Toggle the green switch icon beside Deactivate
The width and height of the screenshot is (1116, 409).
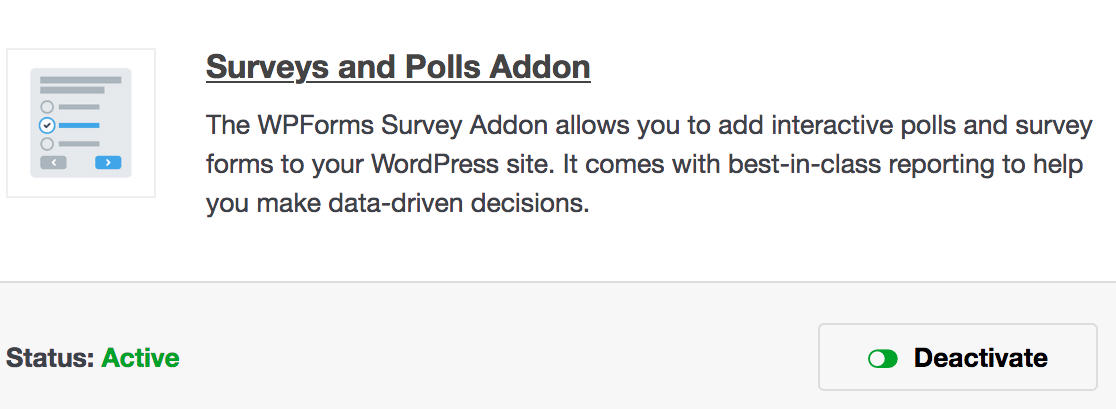[x=883, y=358]
